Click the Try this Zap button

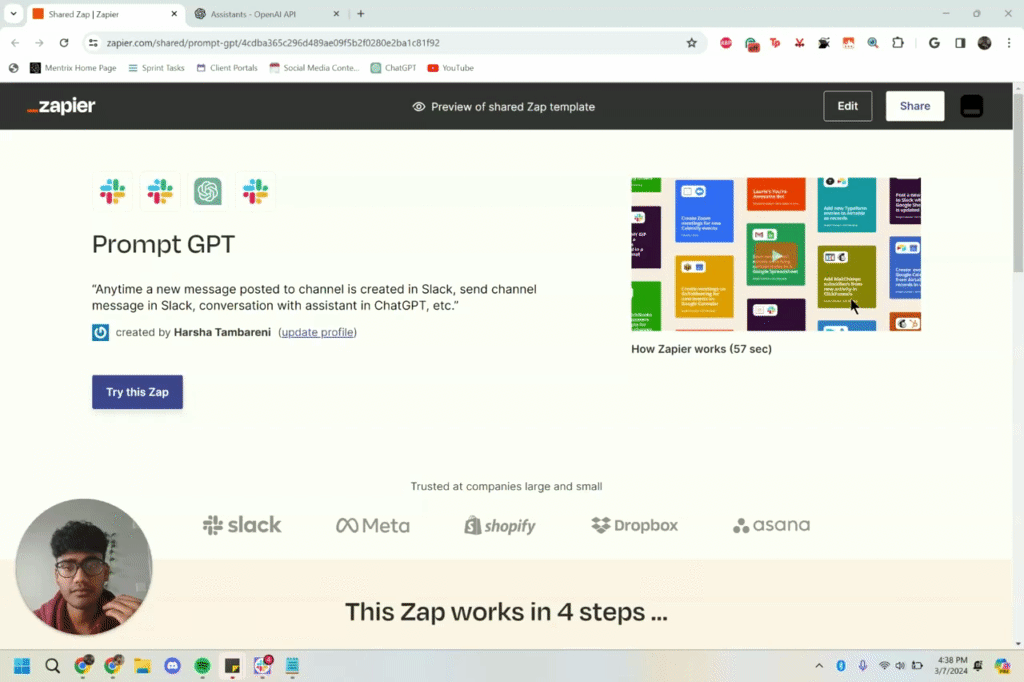137,391
